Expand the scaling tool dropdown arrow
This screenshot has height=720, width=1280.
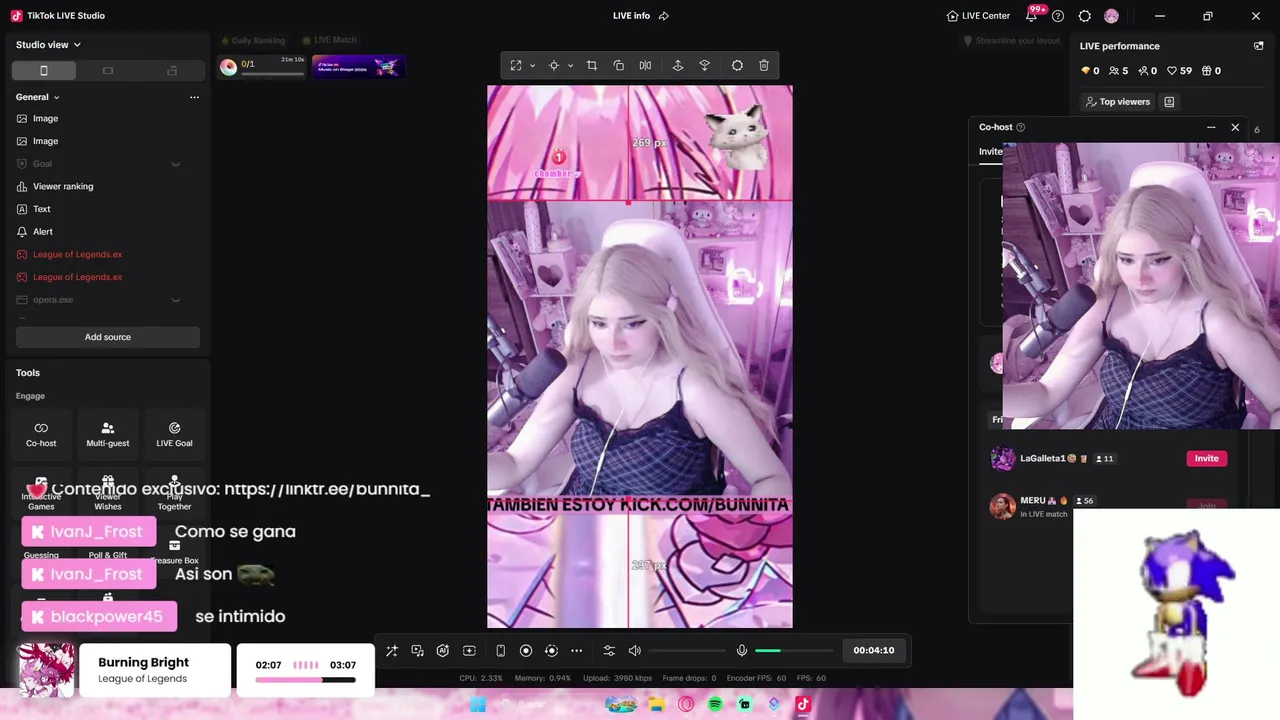coord(532,66)
